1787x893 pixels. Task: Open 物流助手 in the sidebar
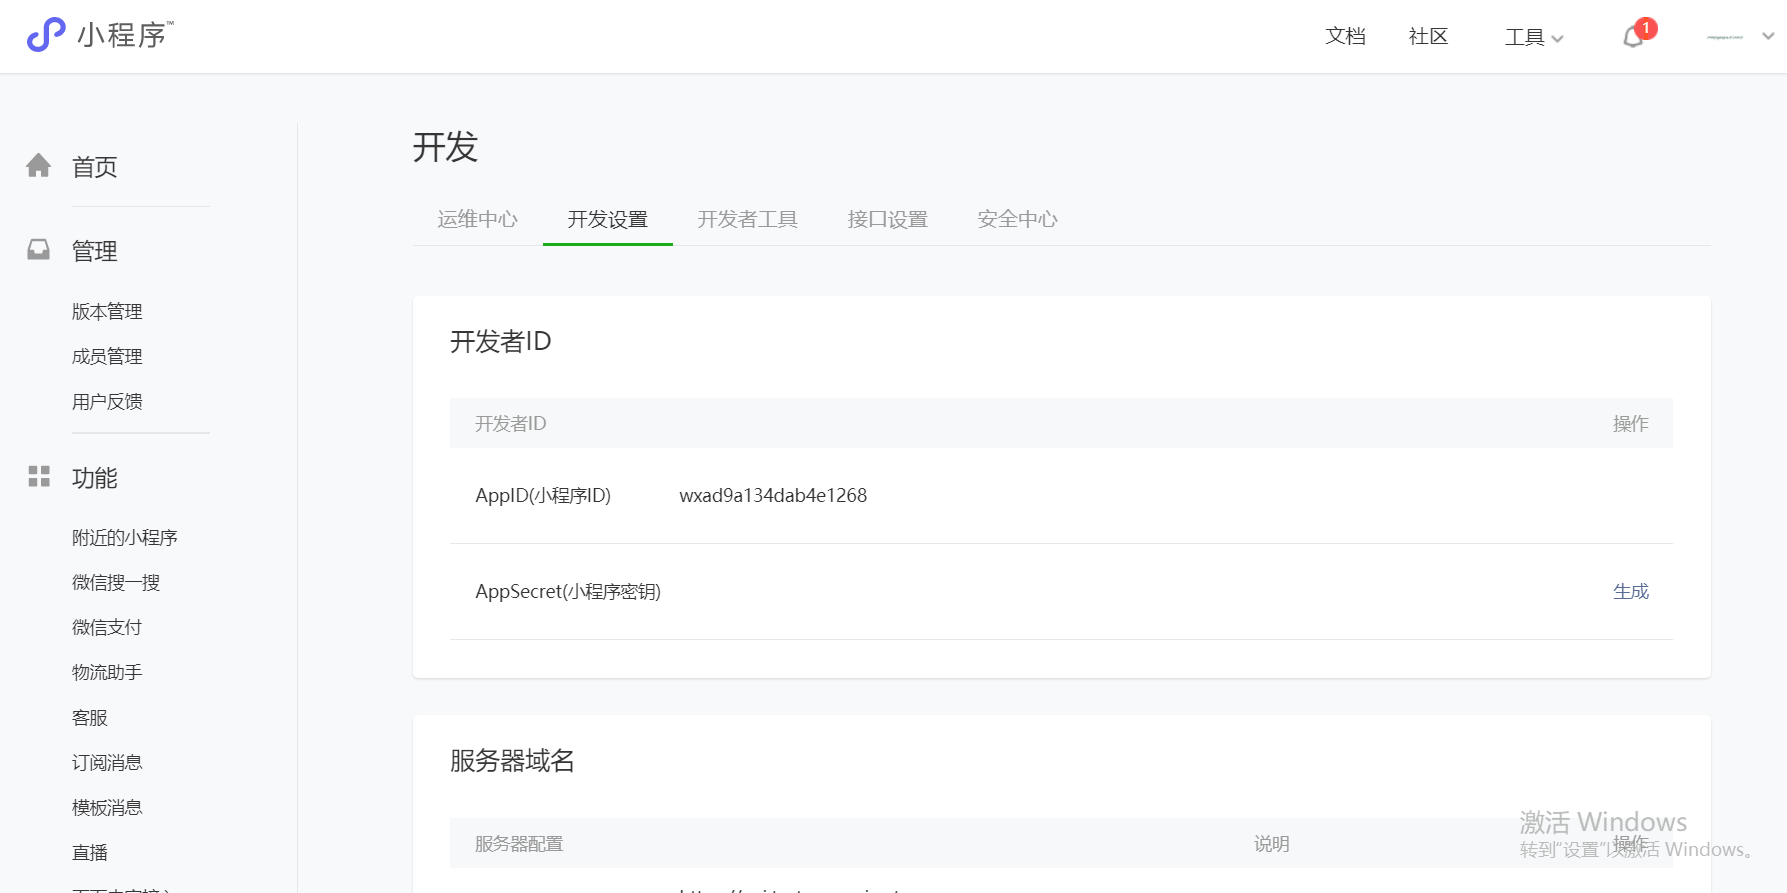pyautogui.click(x=107, y=672)
